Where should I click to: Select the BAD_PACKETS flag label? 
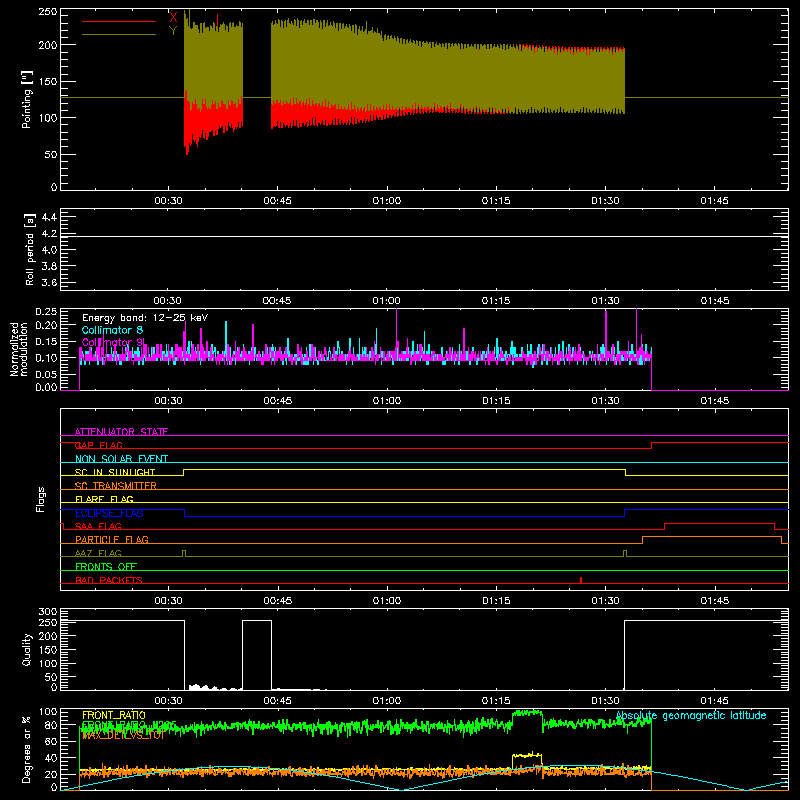coord(109,580)
